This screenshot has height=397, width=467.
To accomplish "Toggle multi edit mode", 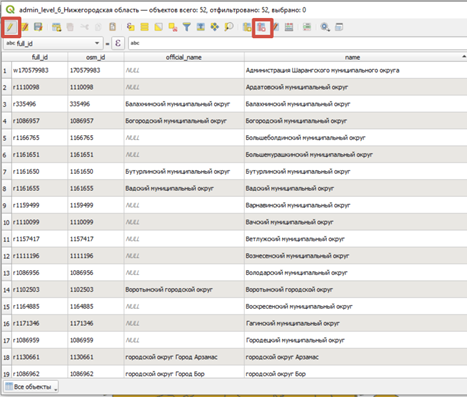I will point(25,27).
